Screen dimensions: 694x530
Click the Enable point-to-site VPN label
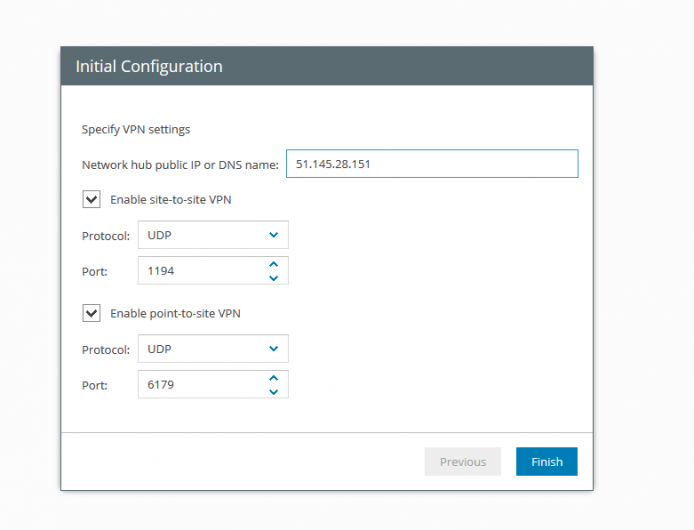pos(175,313)
